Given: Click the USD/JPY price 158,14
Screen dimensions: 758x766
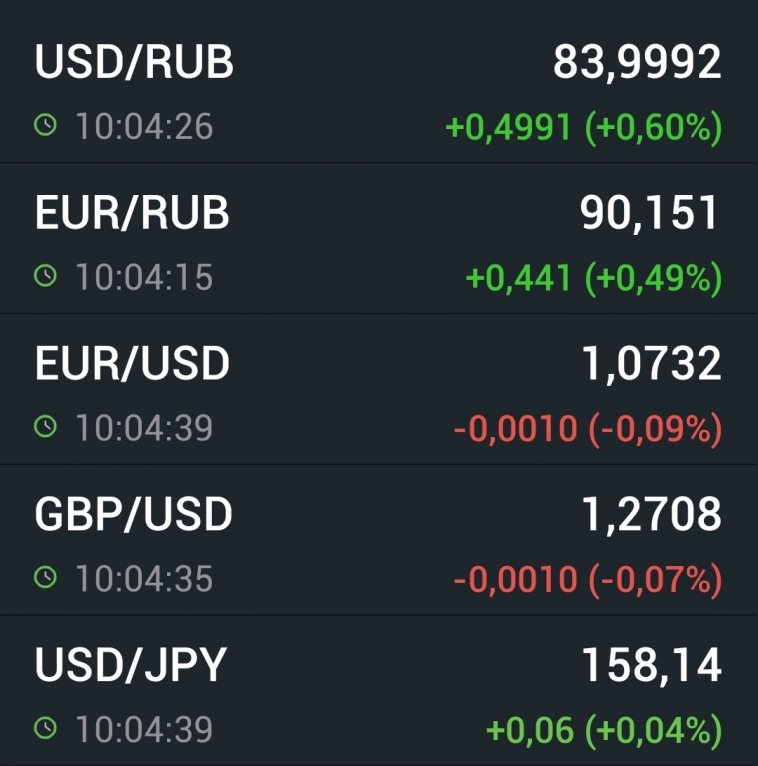Looking at the screenshot, I should (651, 665).
